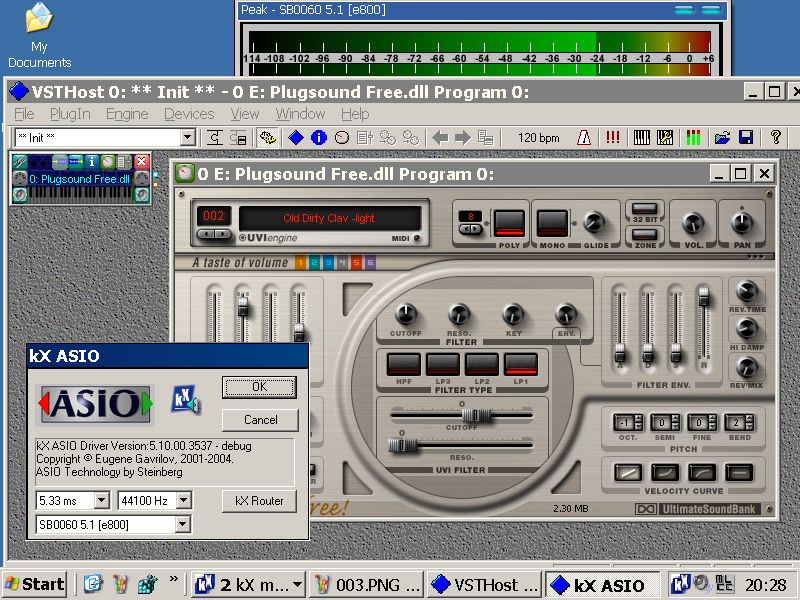
Task: Click the kX speaker icon in the ASIO dialog
Action: (x=185, y=399)
